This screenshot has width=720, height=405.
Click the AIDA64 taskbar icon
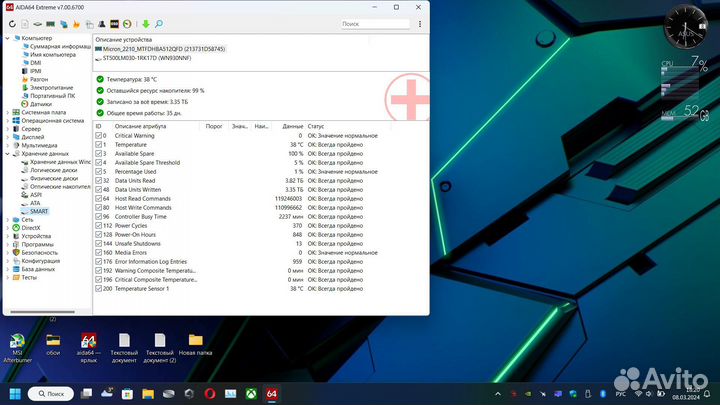272,394
